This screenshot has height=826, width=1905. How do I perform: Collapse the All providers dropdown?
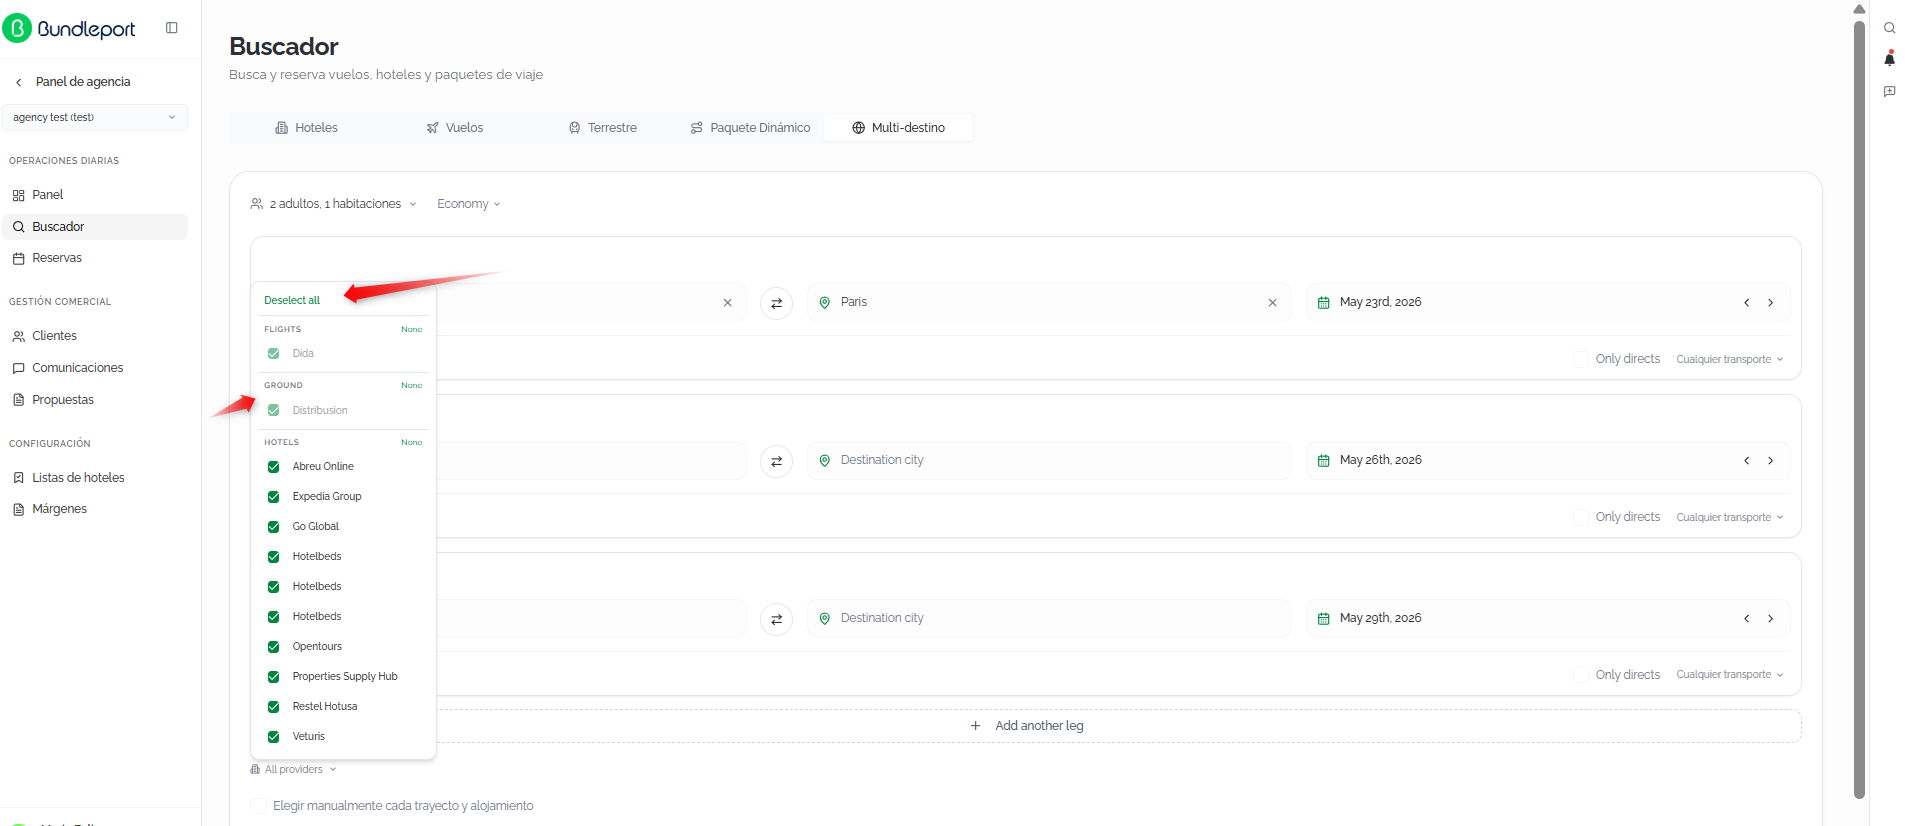coord(293,770)
